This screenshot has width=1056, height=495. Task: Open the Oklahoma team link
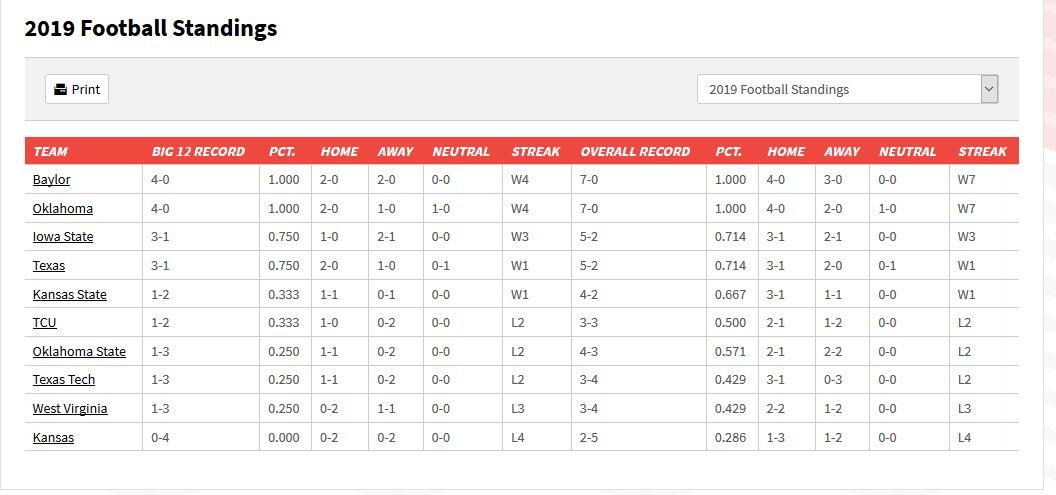pos(63,208)
